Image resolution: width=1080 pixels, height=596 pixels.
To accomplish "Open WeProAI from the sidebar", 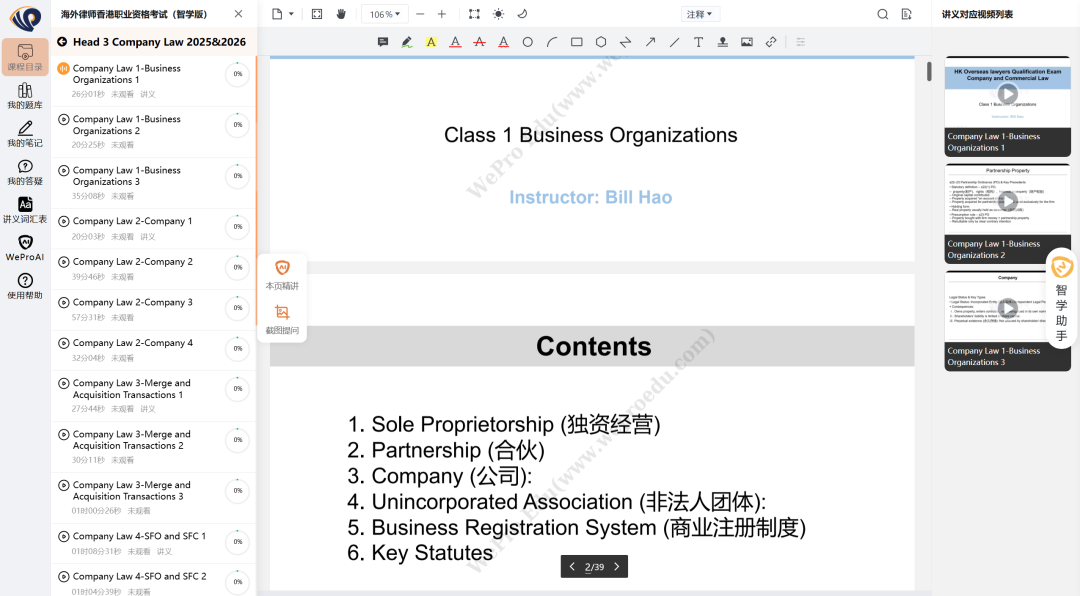I will 25,248.
